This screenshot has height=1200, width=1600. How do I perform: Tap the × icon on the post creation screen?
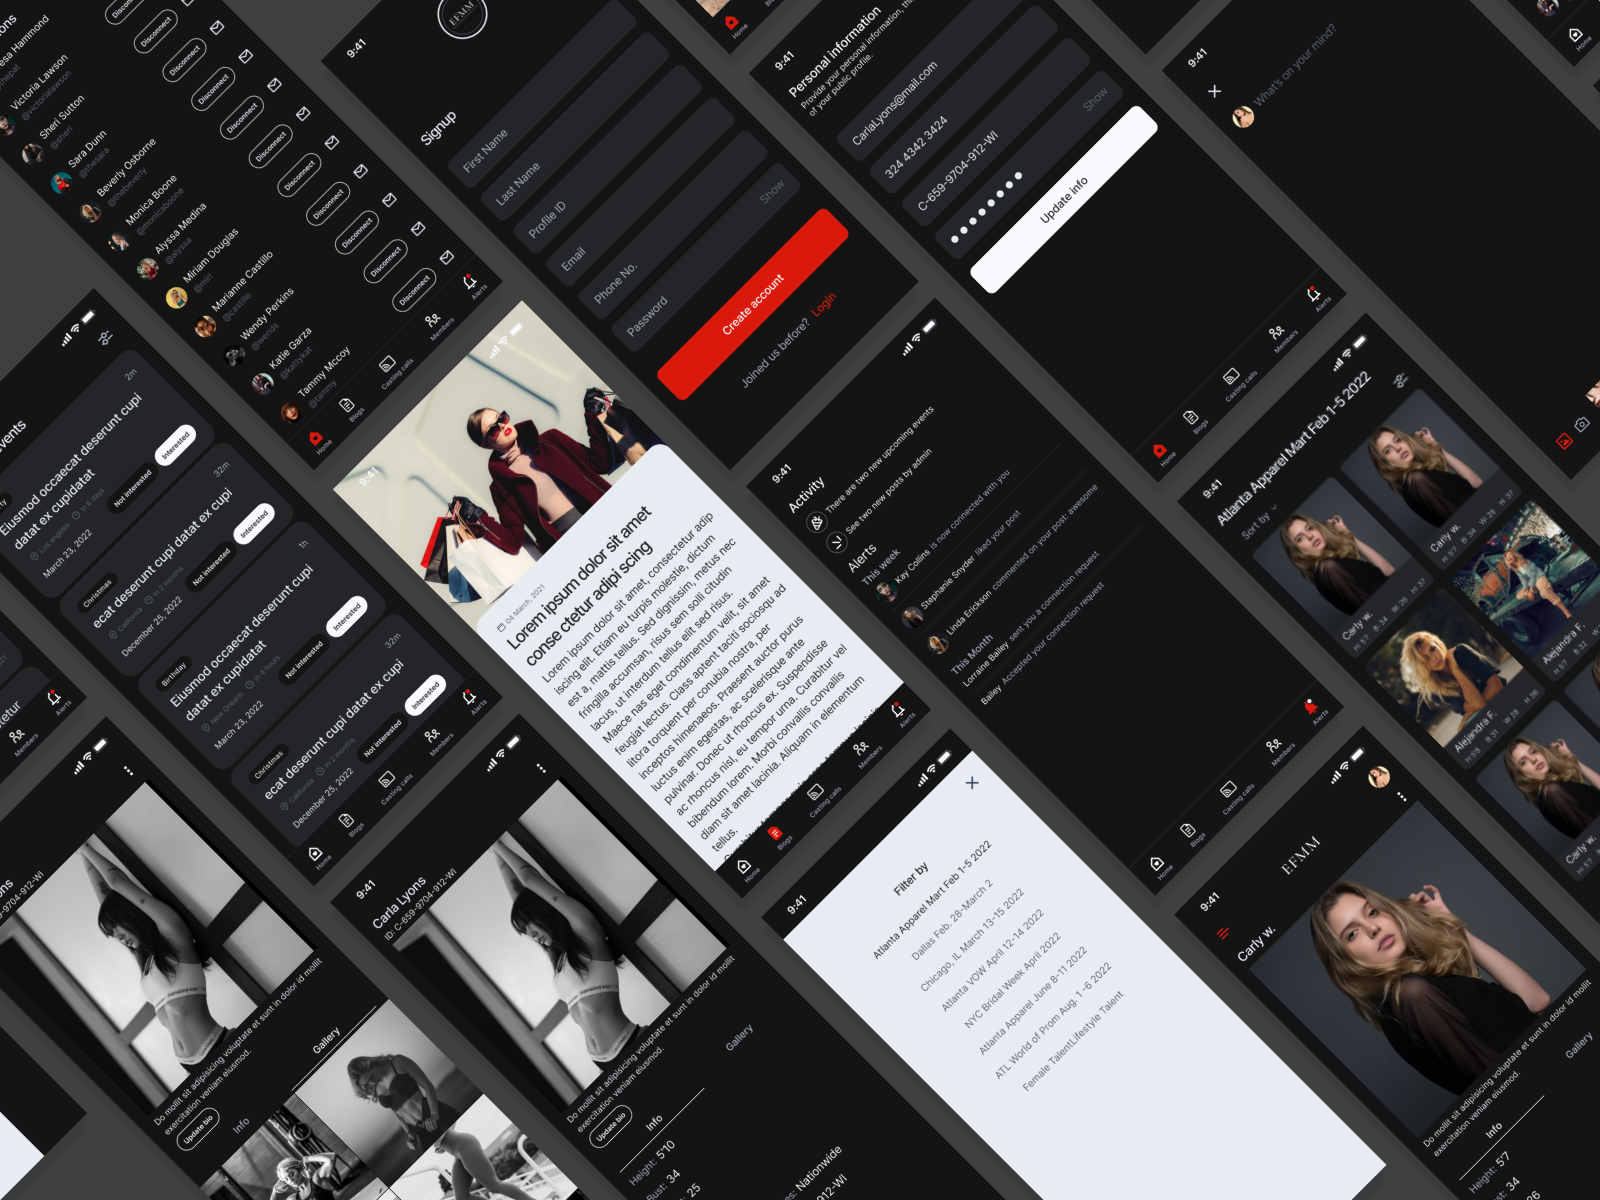point(1214,91)
